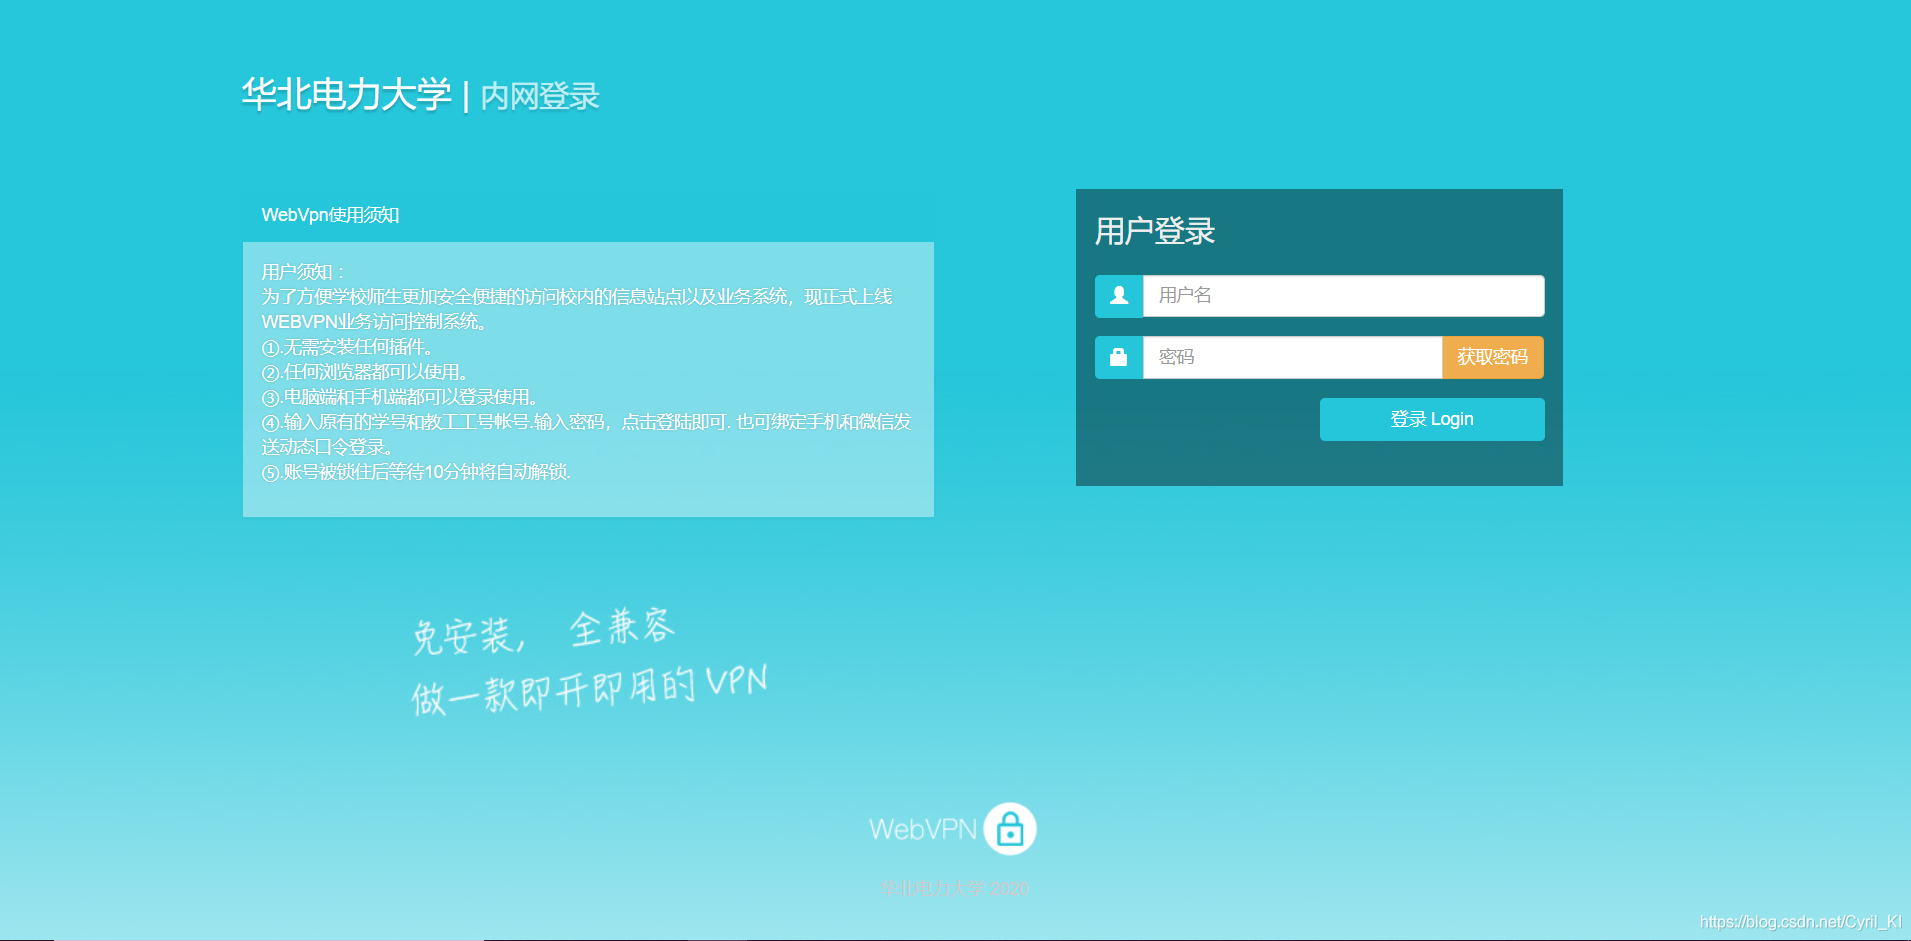Click the 免安装, 全兼容 slogan text
1911x941 pixels.
coord(544,632)
